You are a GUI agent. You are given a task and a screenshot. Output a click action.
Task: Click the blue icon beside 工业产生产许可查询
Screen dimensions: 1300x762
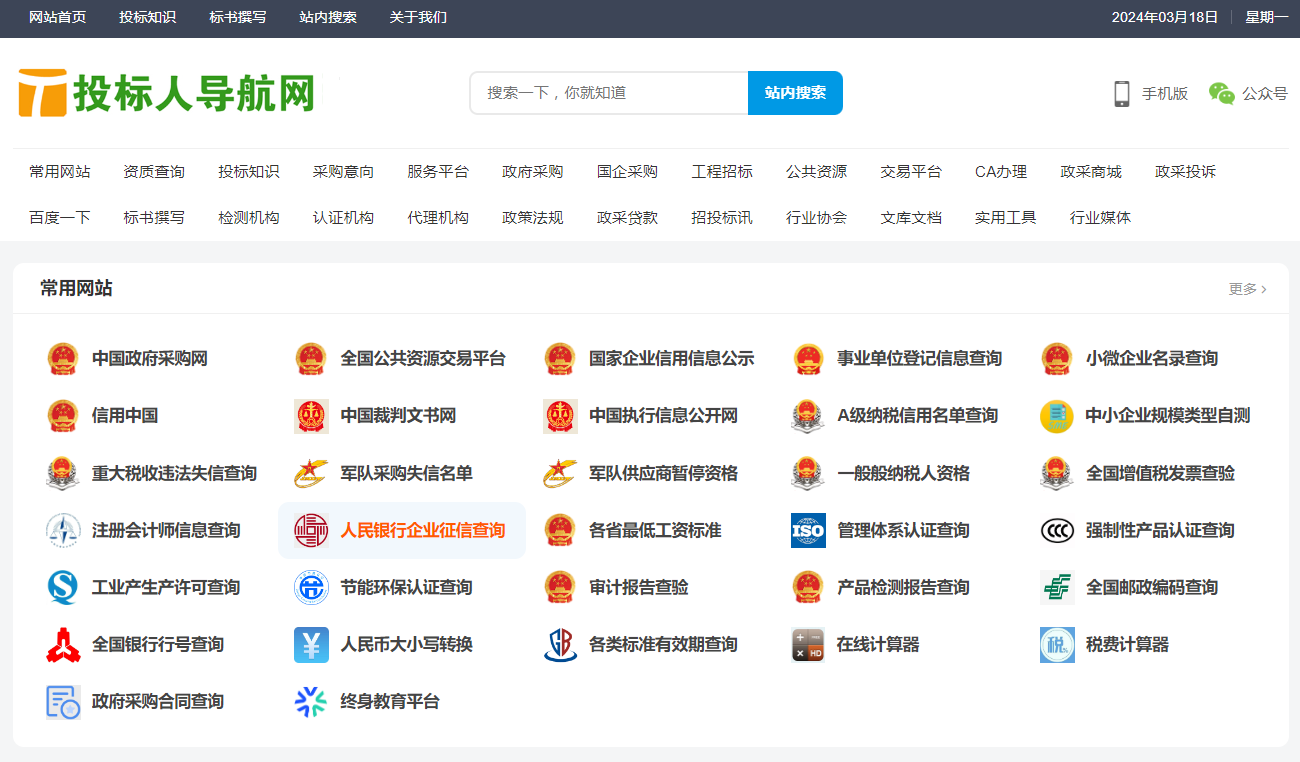coord(63,587)
